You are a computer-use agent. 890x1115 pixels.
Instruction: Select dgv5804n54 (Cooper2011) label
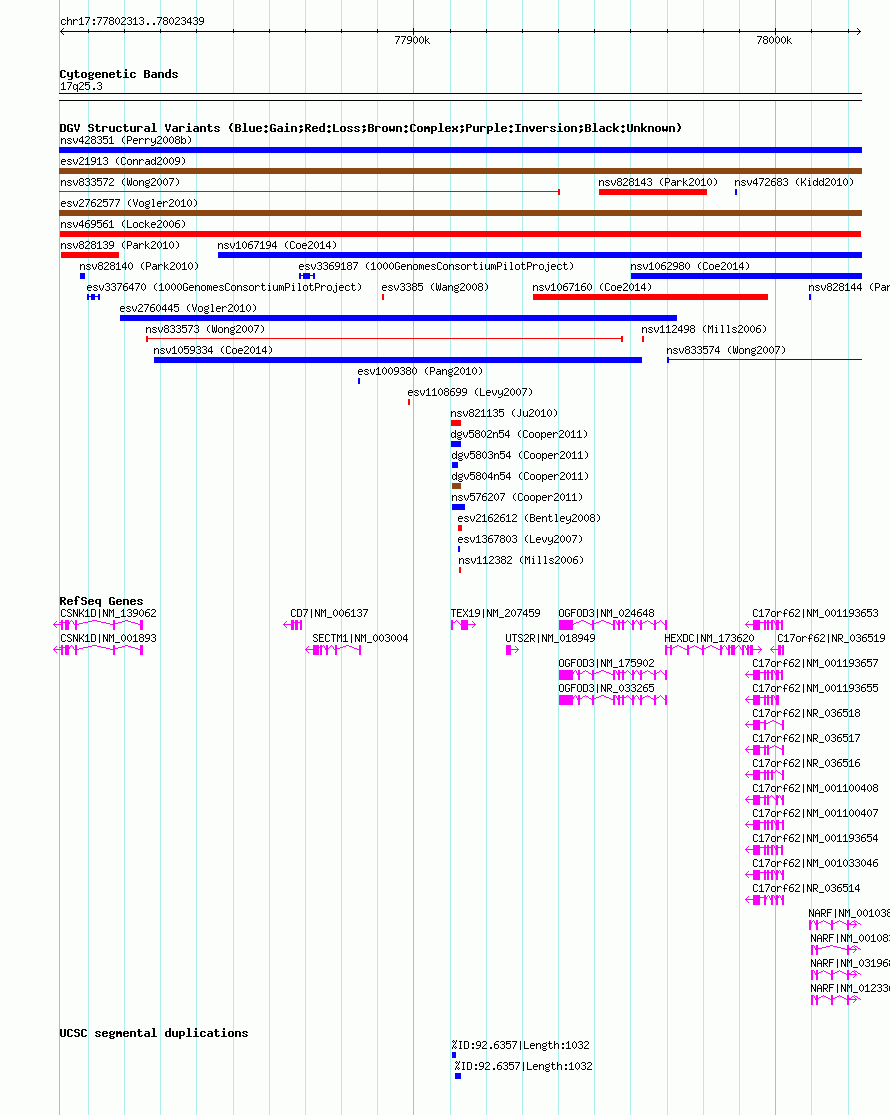pyautogui.click(x=520, y=476)
